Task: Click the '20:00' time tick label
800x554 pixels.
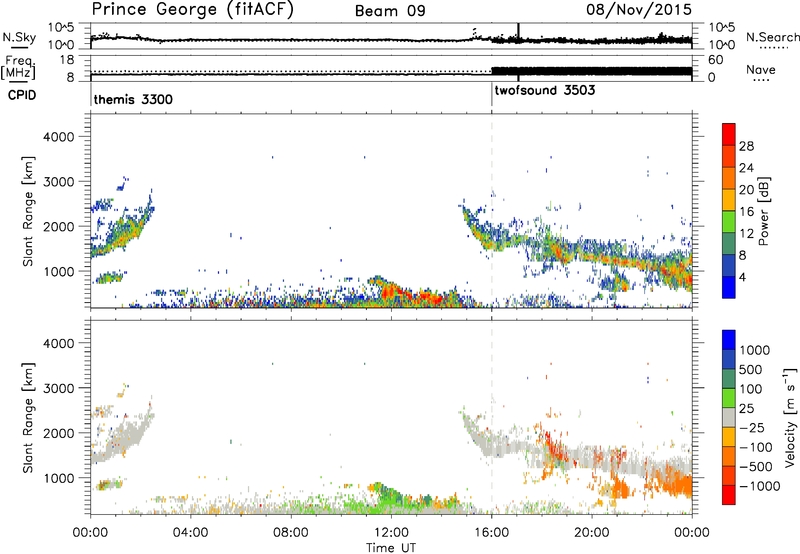Action: 592,533
